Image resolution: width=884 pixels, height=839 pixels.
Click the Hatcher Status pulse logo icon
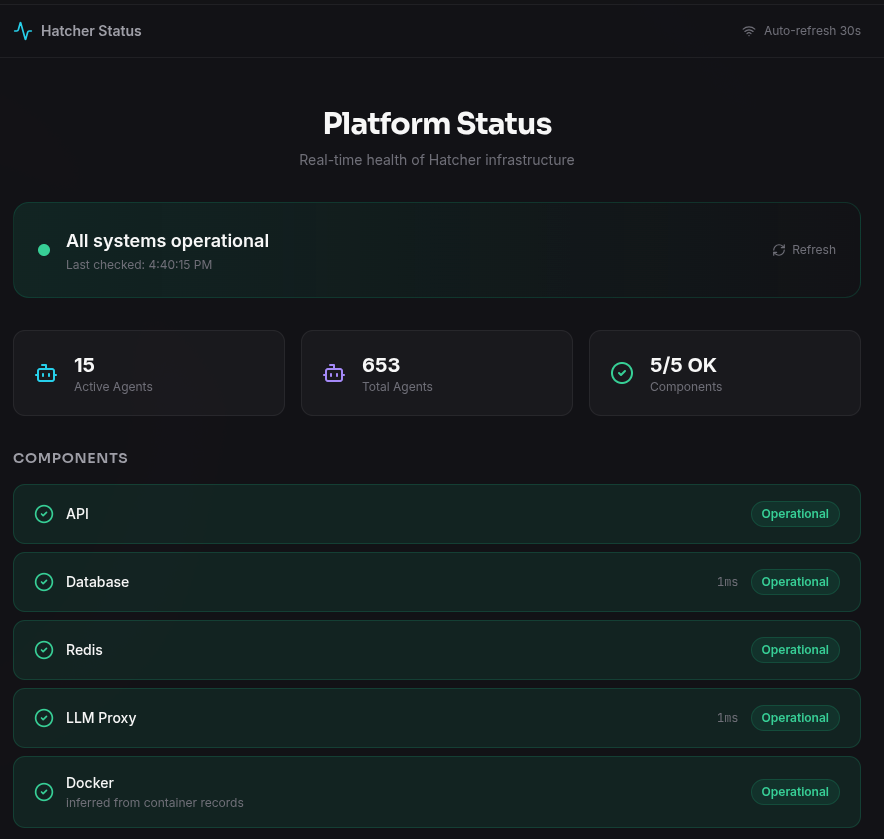point(23,31)
